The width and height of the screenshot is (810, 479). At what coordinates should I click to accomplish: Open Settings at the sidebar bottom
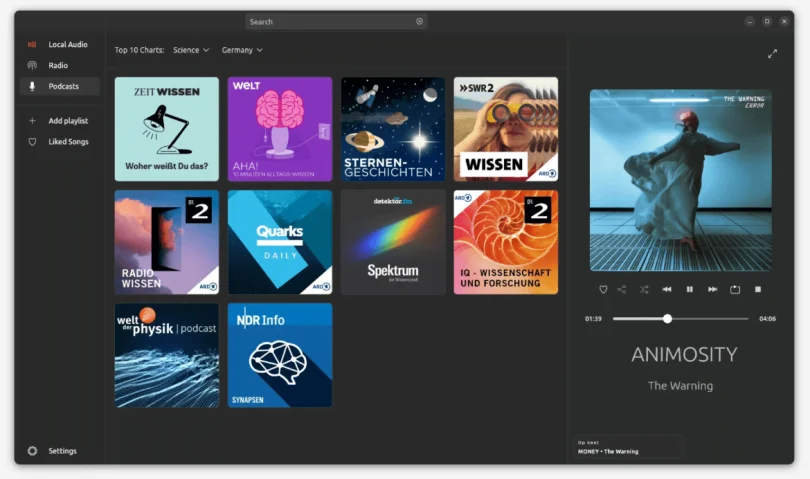(59, 451)
